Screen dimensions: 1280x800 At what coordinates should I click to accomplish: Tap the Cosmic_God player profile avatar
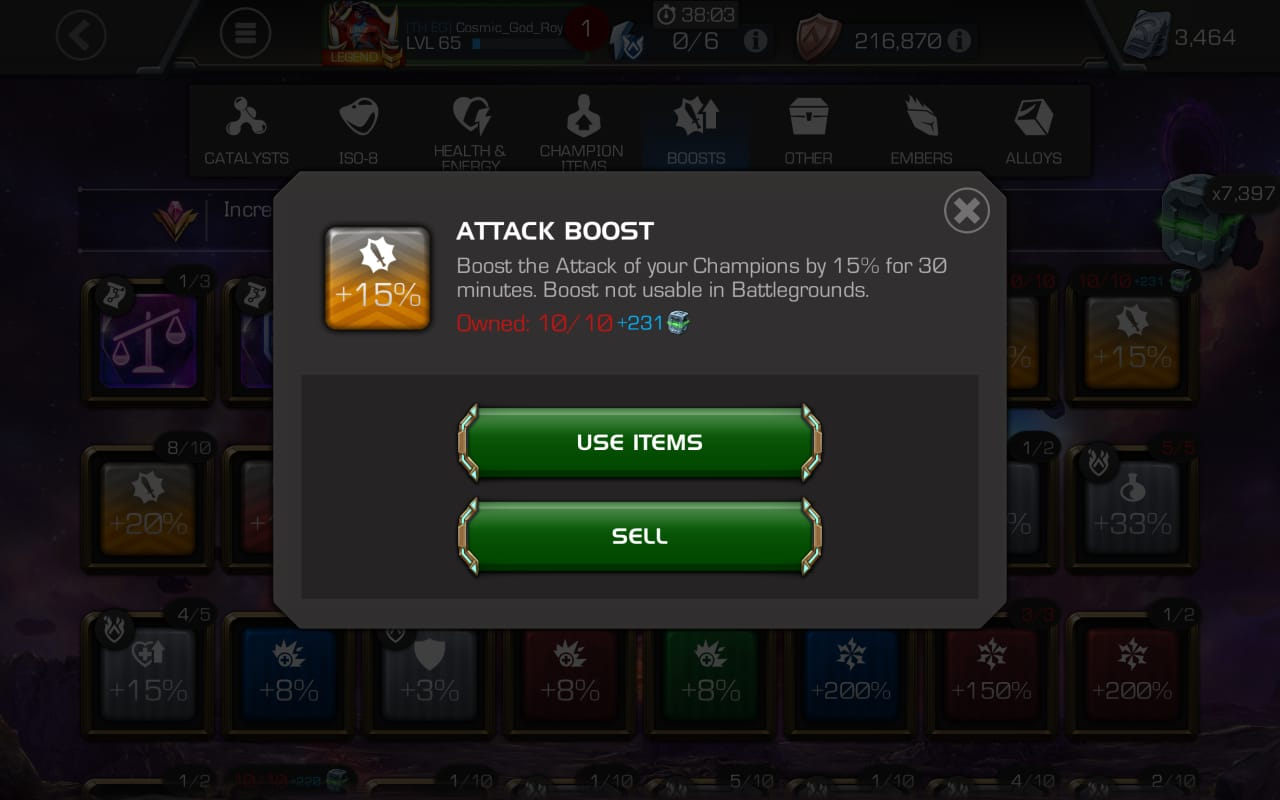(362, 35)
